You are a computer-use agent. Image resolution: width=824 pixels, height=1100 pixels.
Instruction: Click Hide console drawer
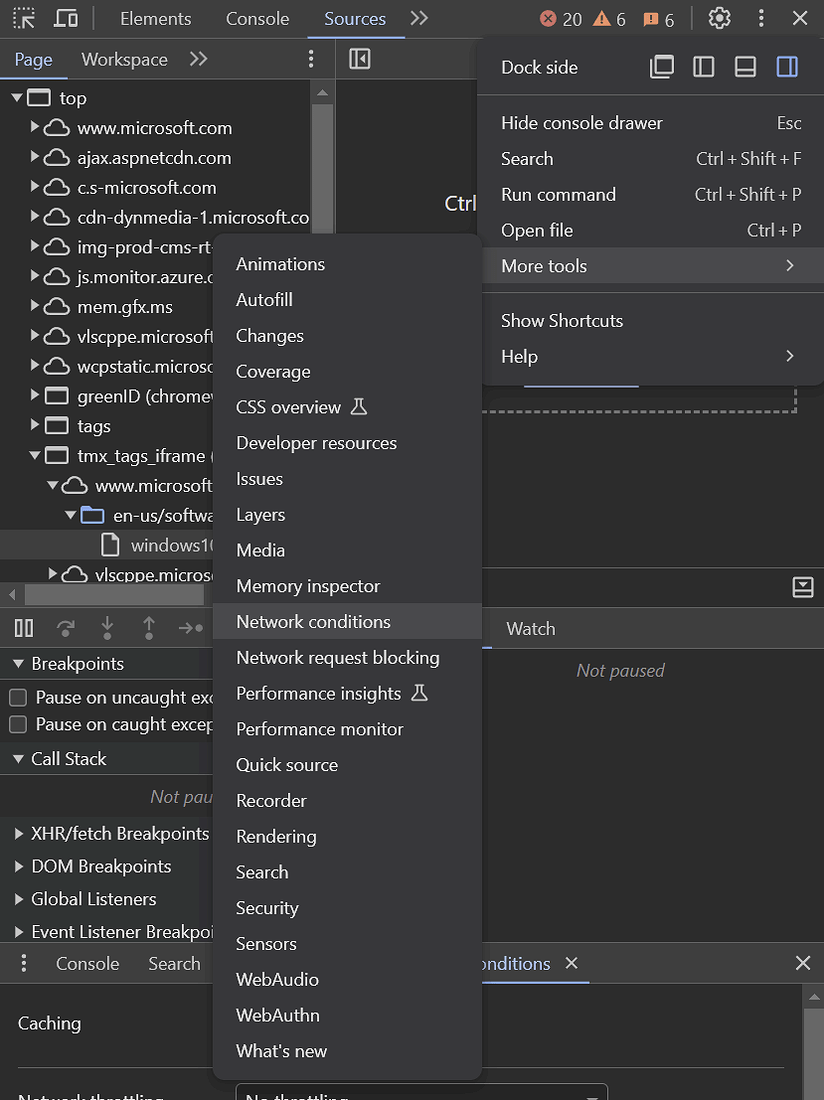pos(581,122)
